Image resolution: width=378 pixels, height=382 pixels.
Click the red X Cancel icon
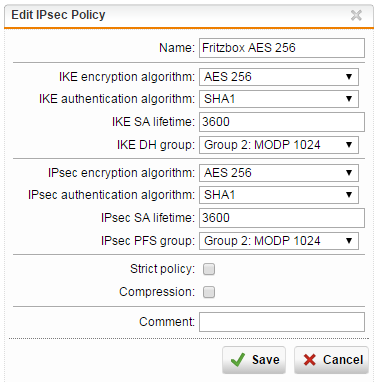pos(310,360)
